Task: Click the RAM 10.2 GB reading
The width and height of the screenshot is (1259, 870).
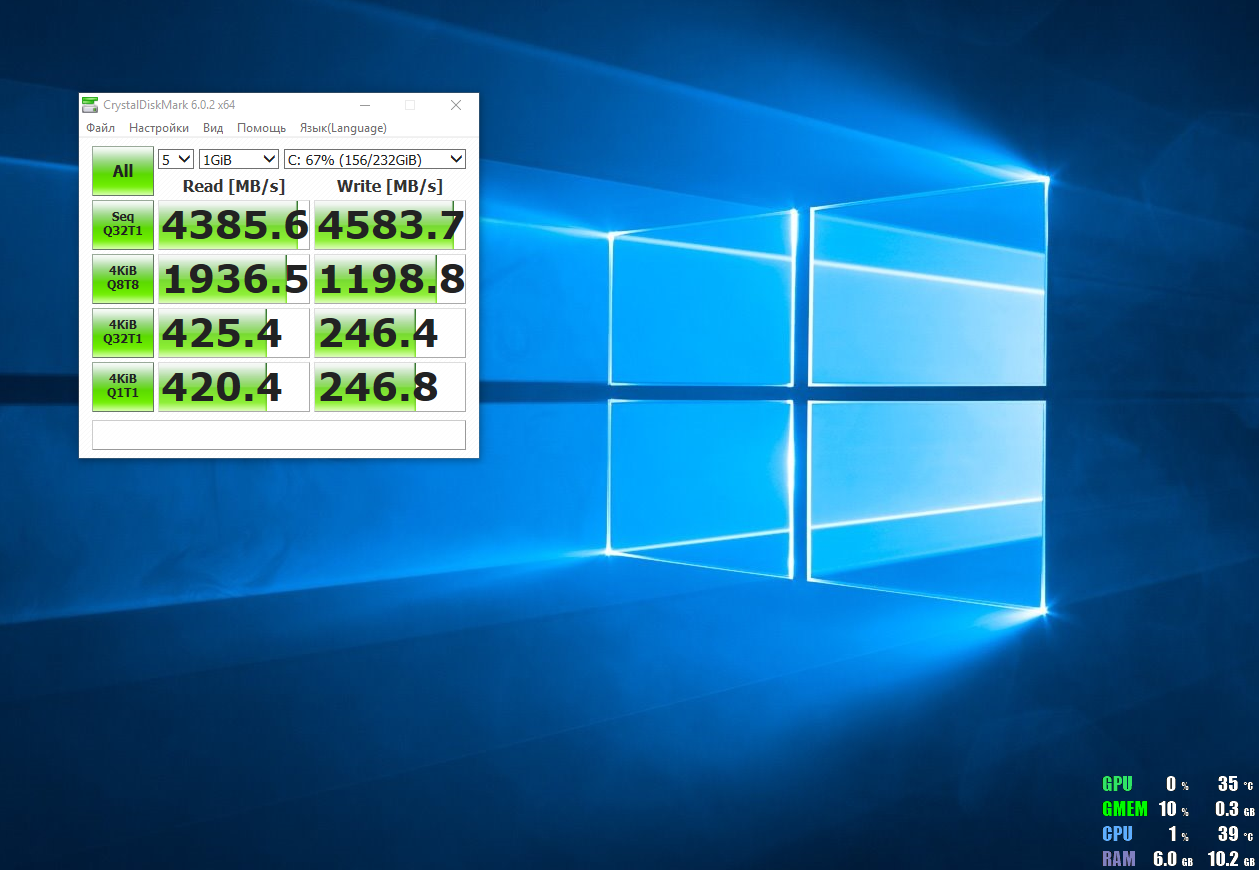Action: [x=1230, y=859]
